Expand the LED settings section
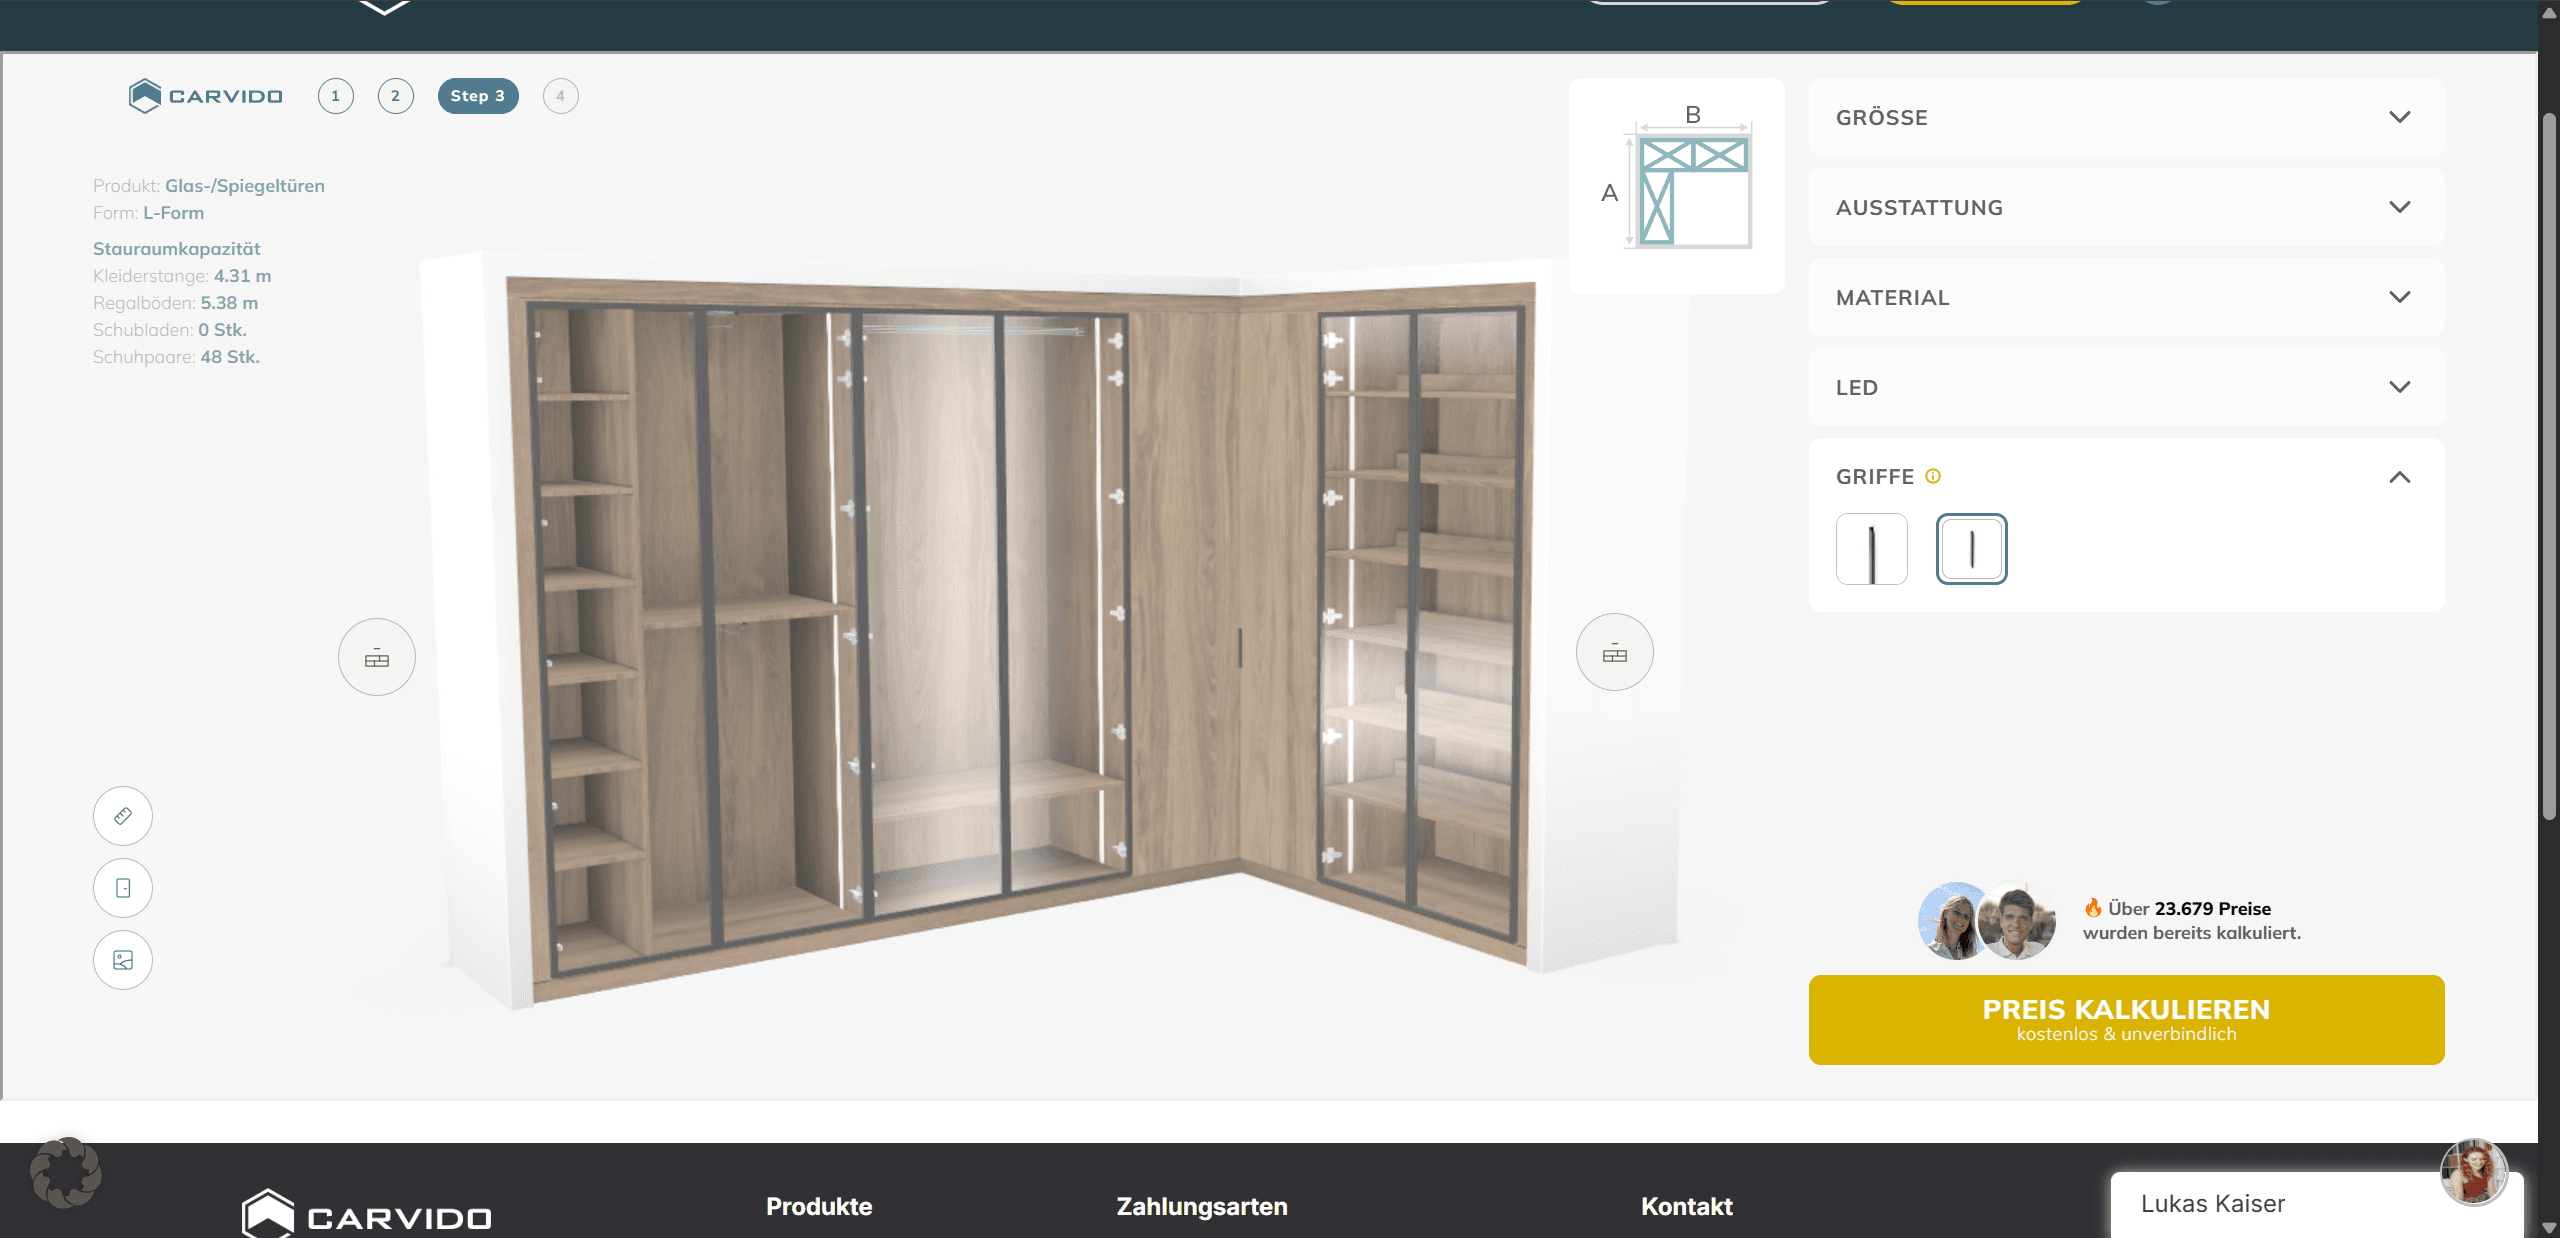This screenshot has width=2560, height=1238. (x=2126, y=387)
